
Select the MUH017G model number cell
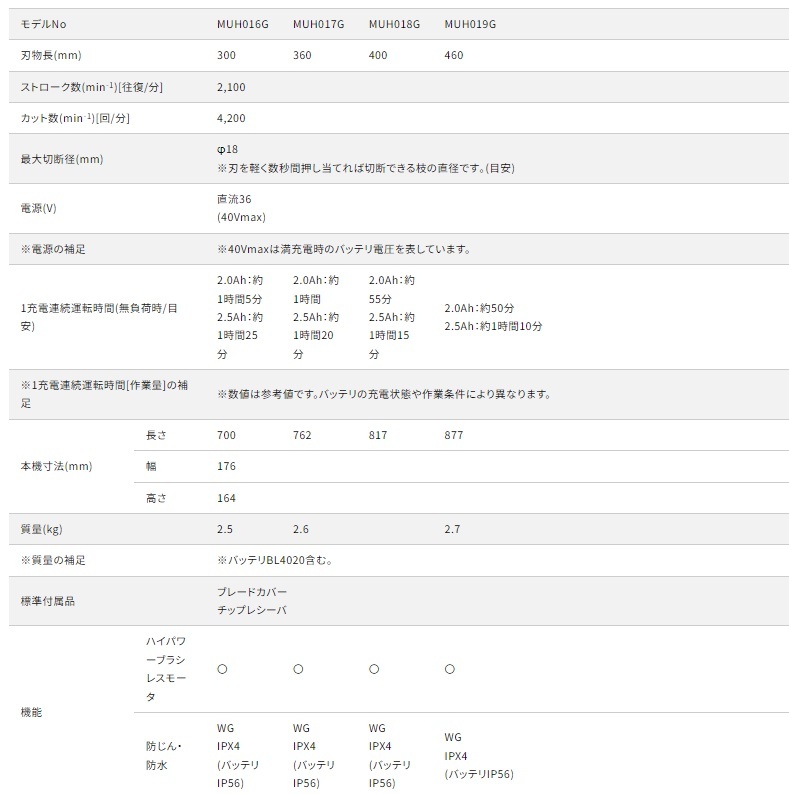319,24
